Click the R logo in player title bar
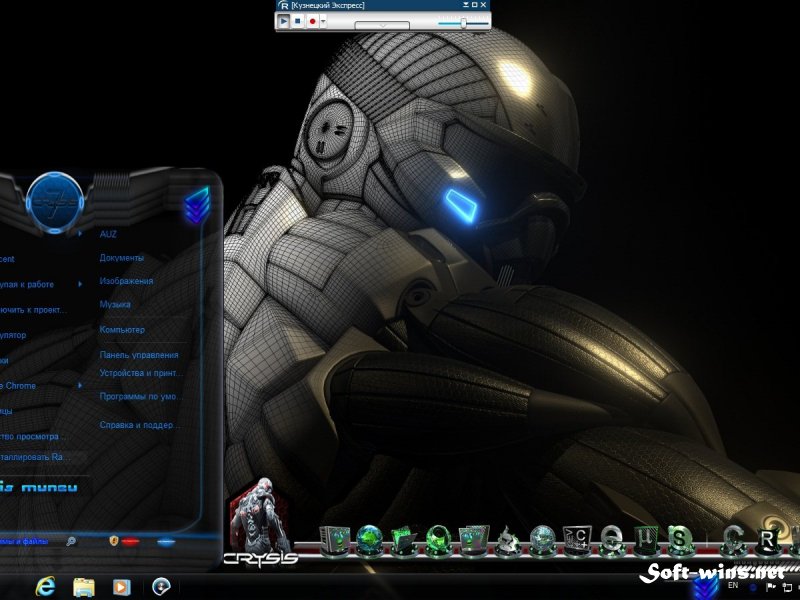 (x=283, y=5)
